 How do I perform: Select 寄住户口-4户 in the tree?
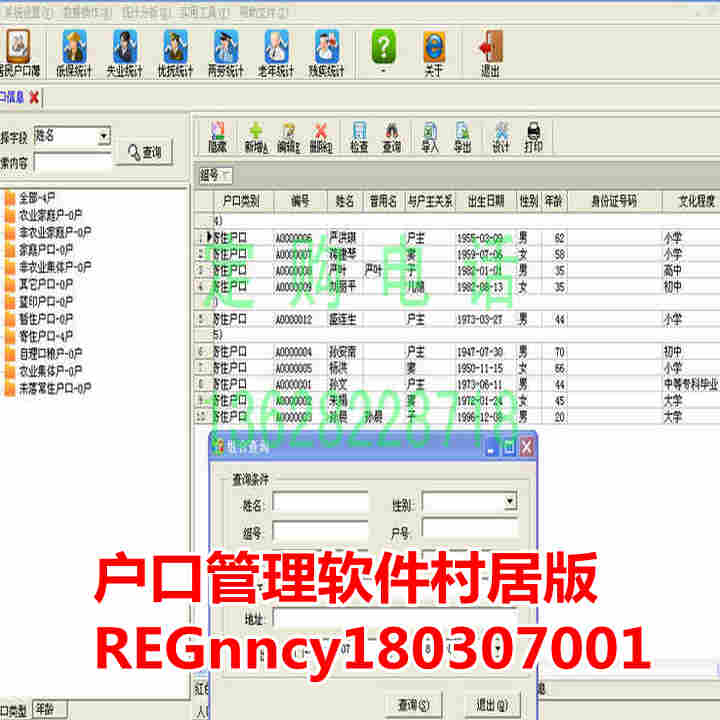point(45,336)
